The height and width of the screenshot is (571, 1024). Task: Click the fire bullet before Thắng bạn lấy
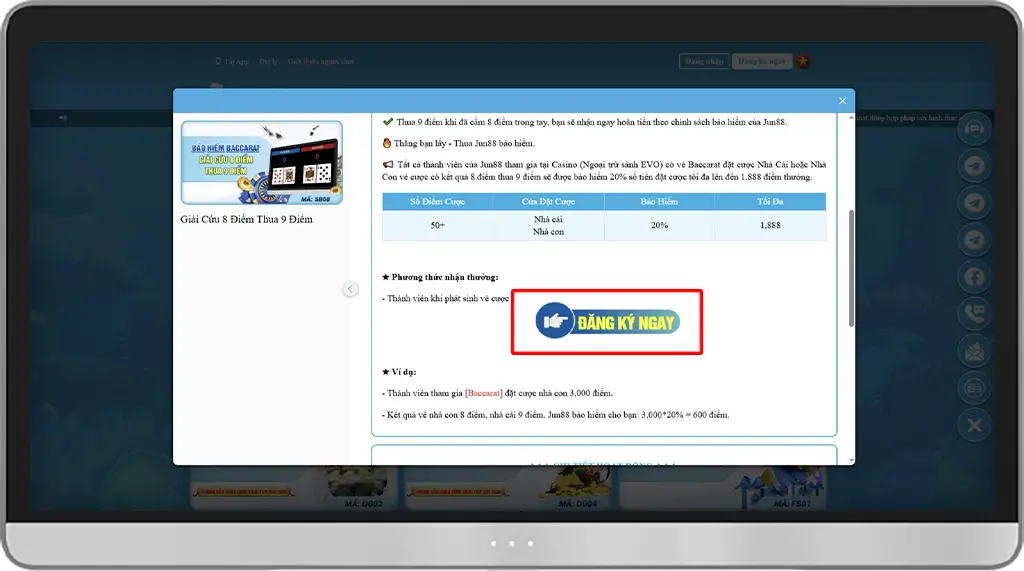pos(387,142)
